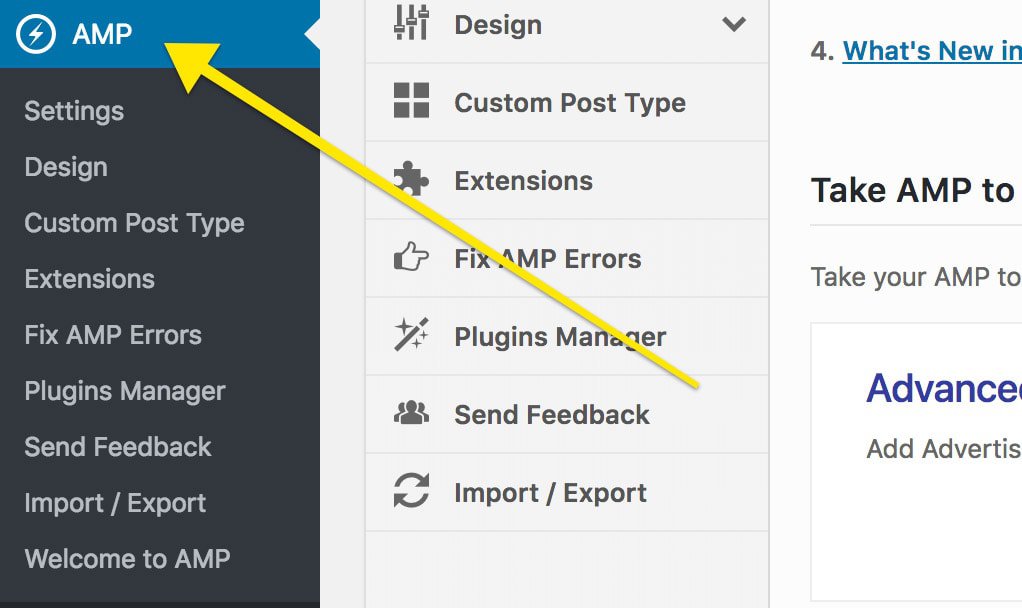Open the Advanced extension title link
Viewport: 1022px width, 608px height.
944,388
